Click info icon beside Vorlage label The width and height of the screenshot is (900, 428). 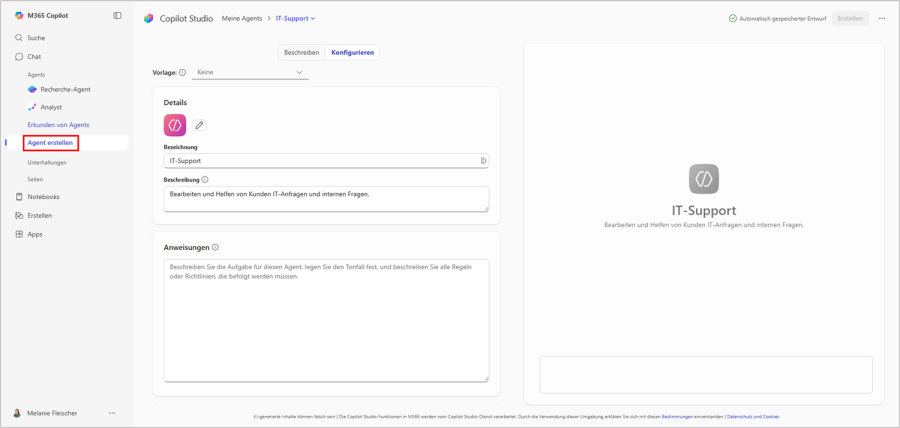click(x=183, y=73)
